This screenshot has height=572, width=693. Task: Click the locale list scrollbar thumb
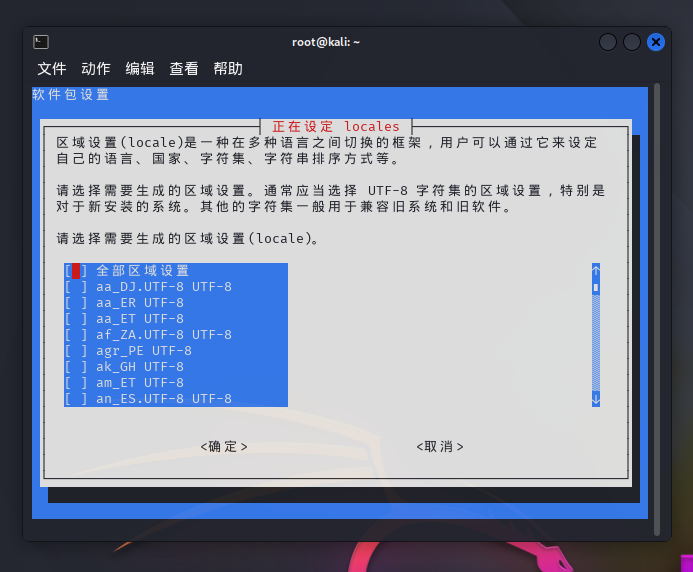coord(596,288)
